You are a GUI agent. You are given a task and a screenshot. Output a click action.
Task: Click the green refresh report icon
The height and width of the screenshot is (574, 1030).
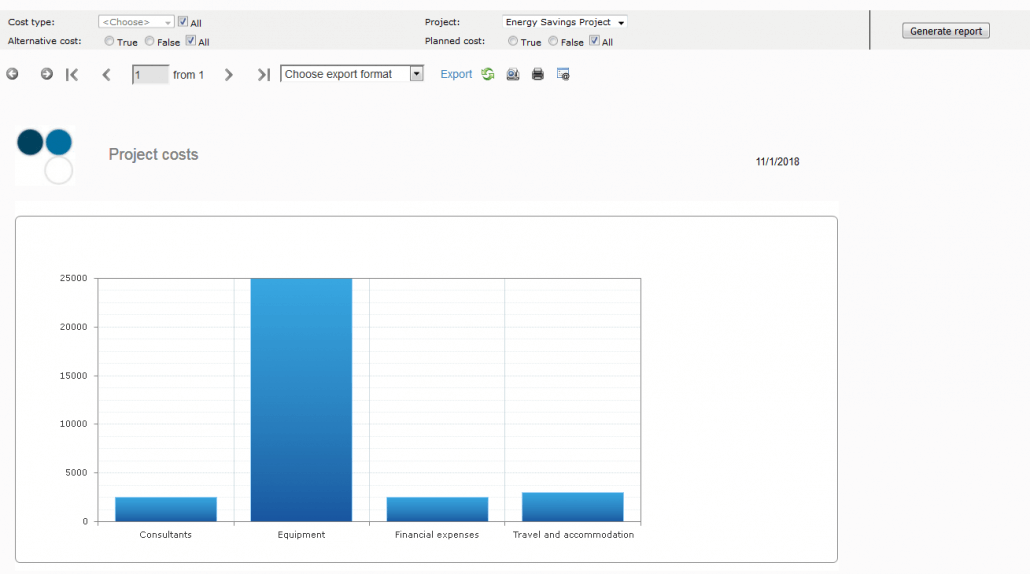(x=488, y=74)
